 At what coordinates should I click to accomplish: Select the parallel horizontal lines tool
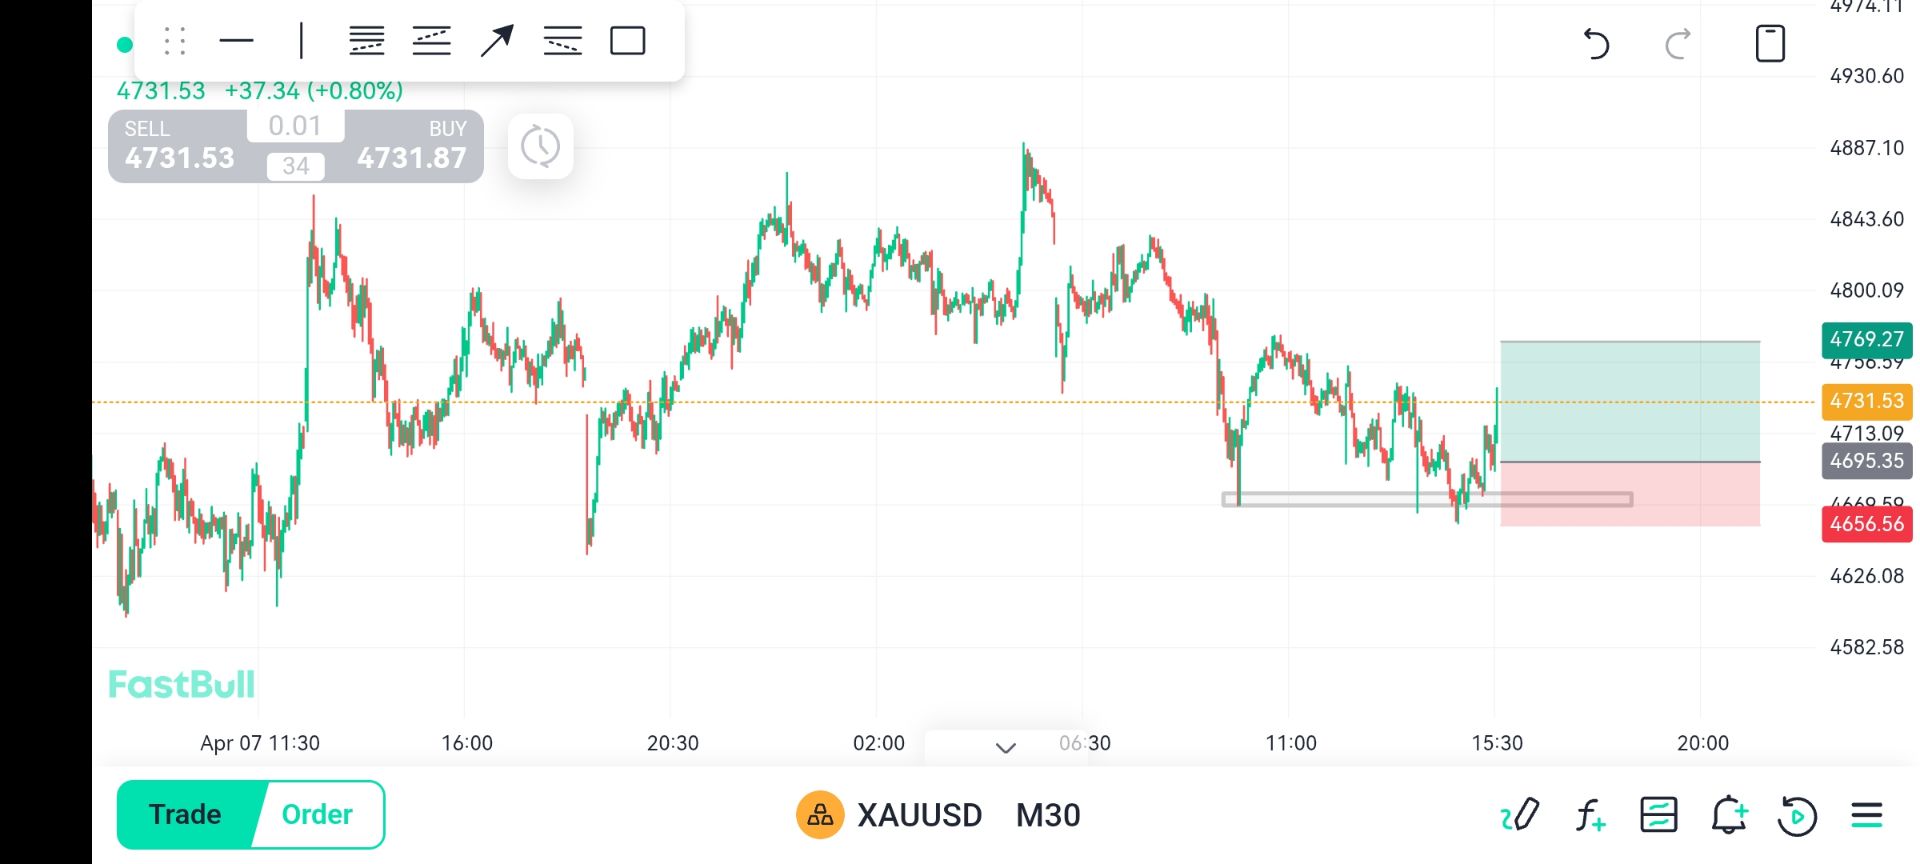367,41
